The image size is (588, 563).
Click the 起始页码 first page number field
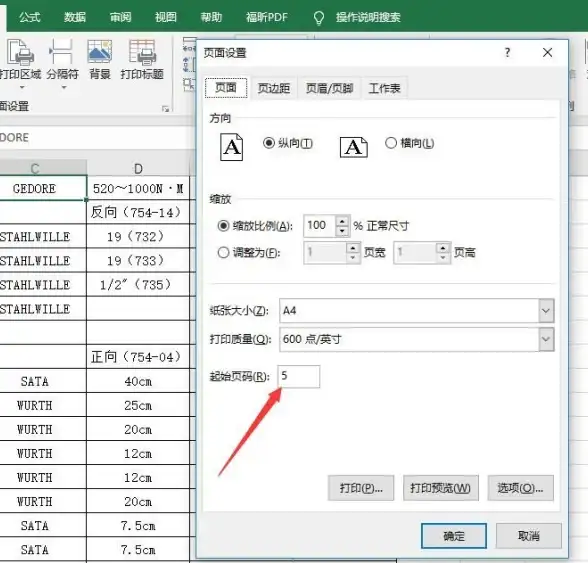pyautogui.click(x=299, y=376)
